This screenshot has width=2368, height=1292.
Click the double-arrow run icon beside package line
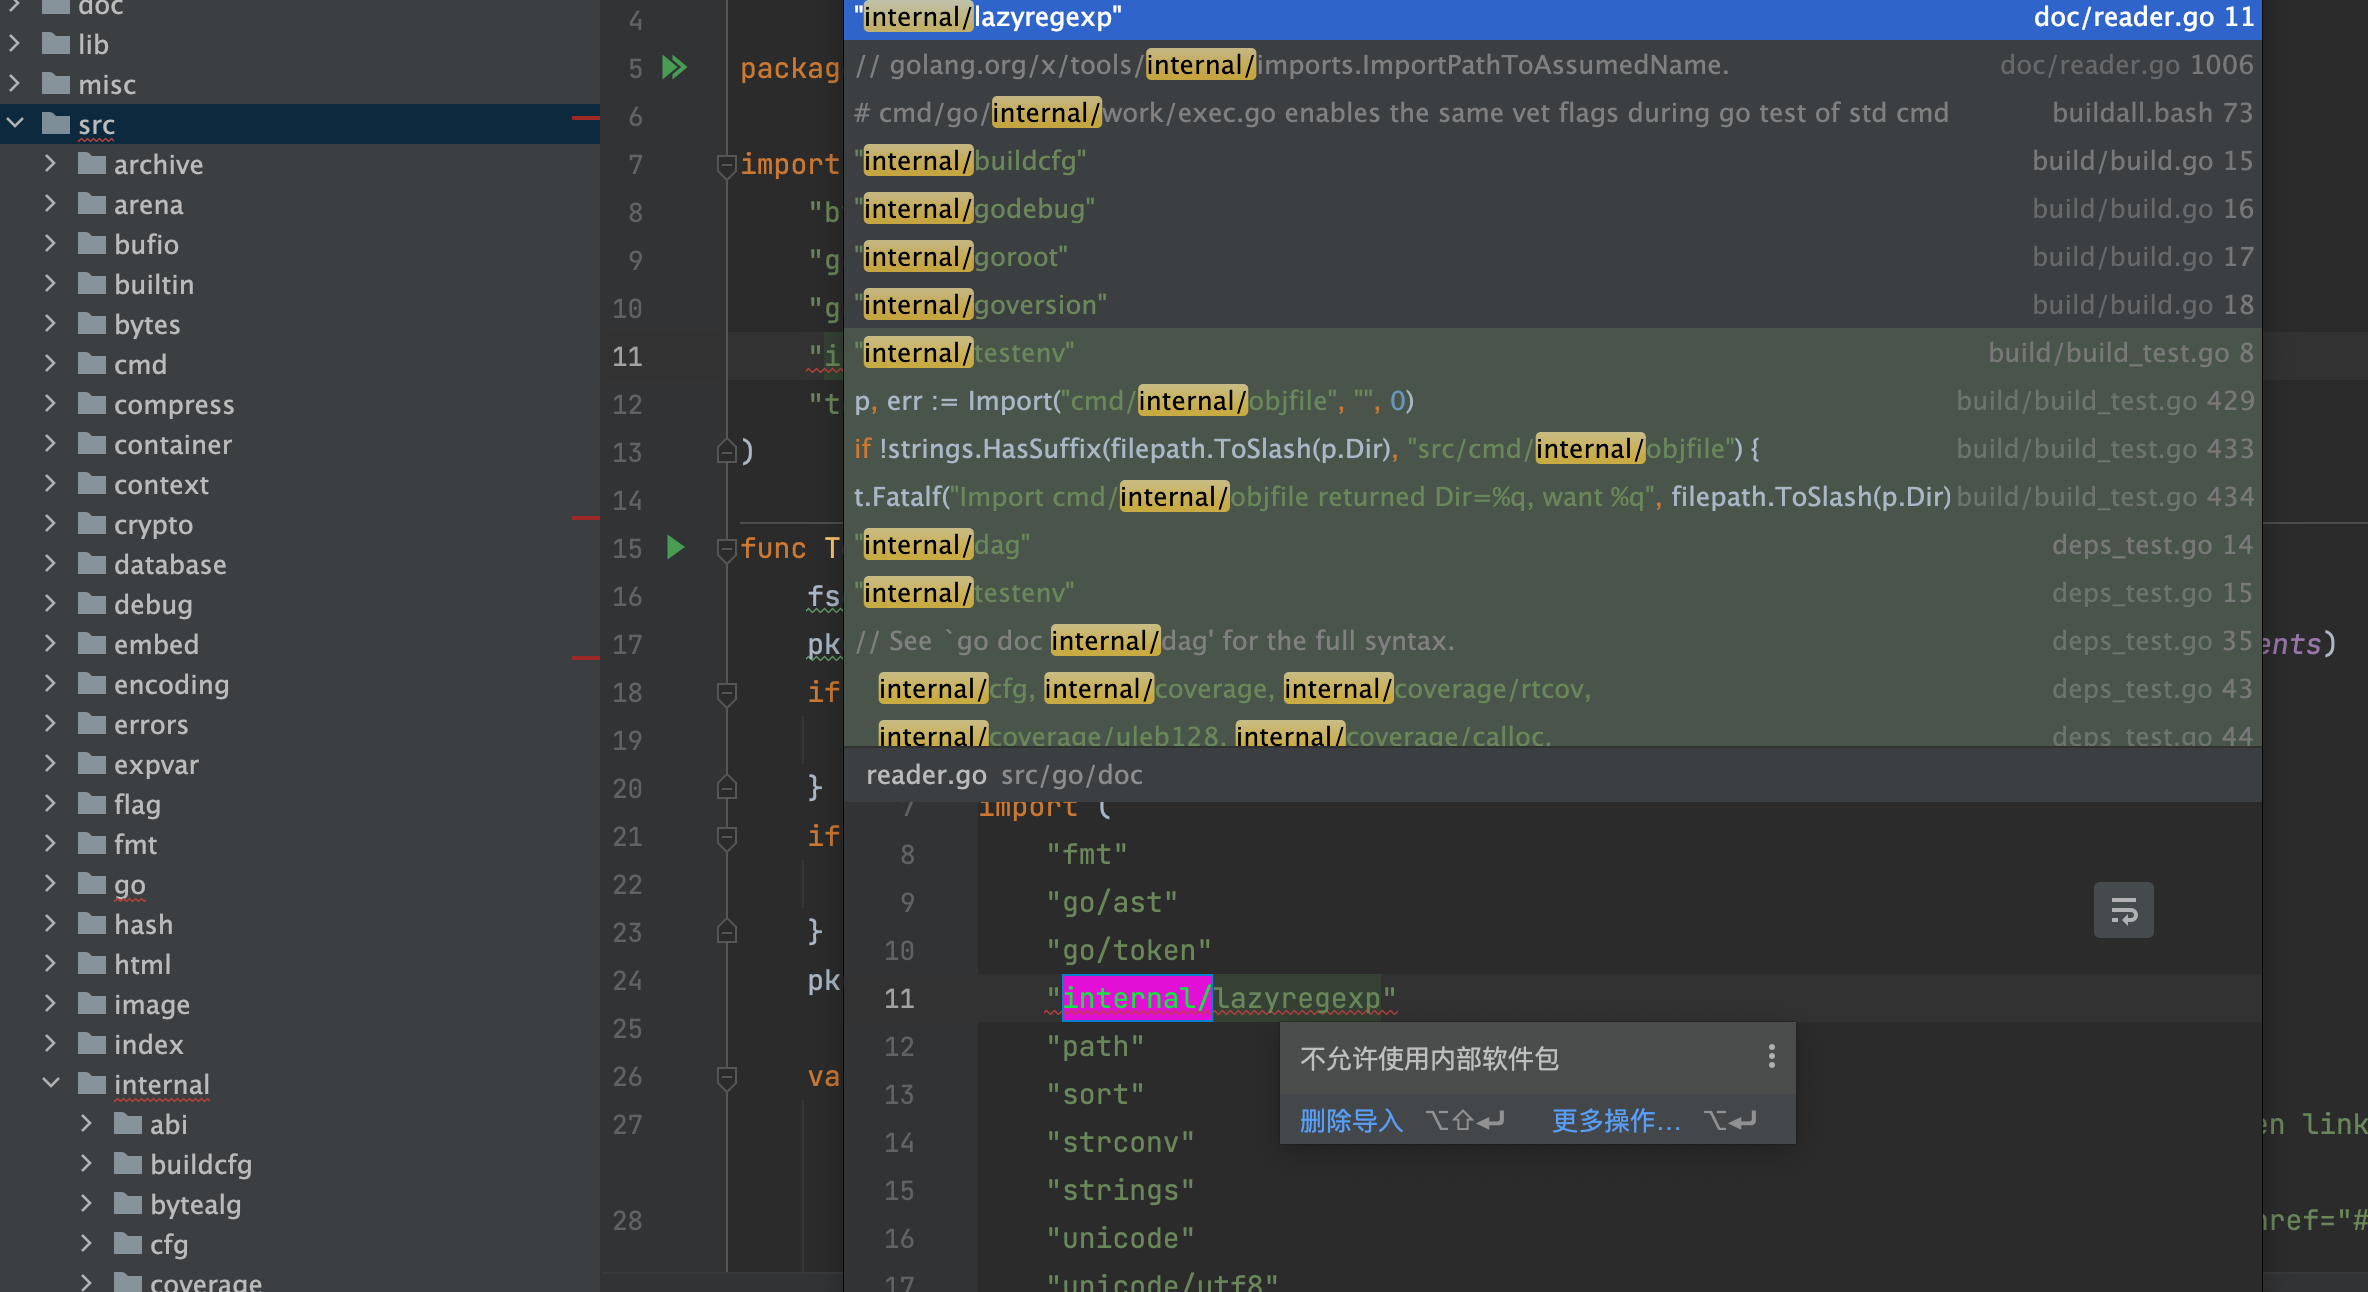pos(675,67)
